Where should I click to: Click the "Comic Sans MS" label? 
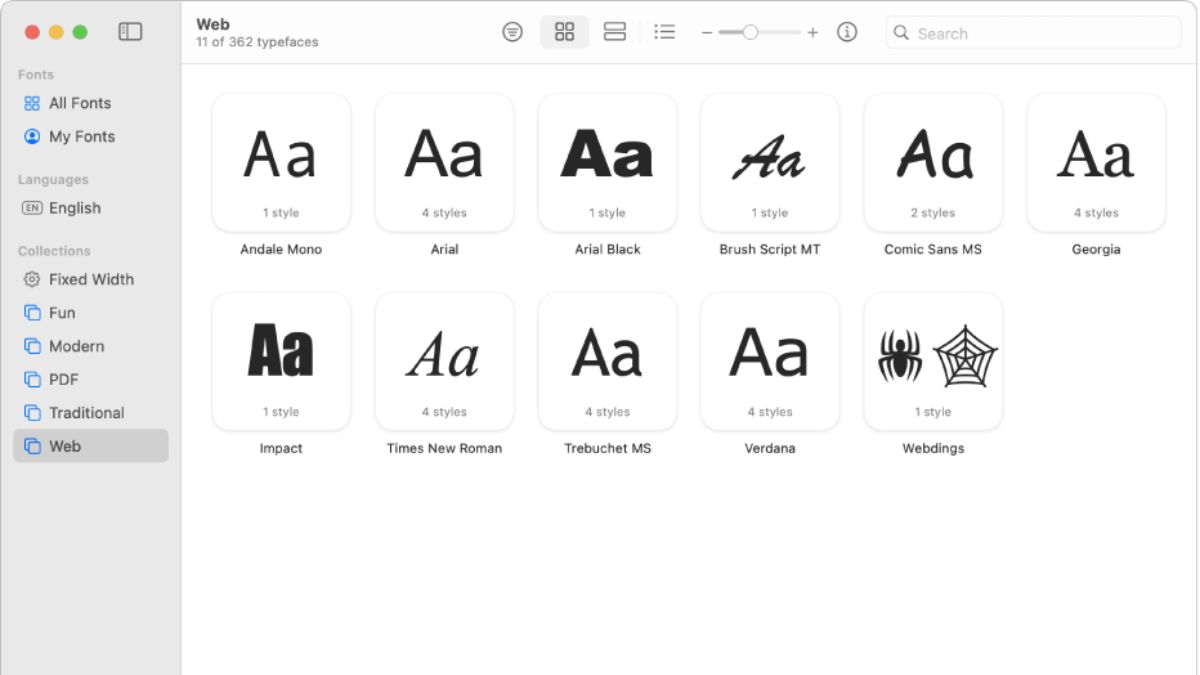(x=933, y=249)
